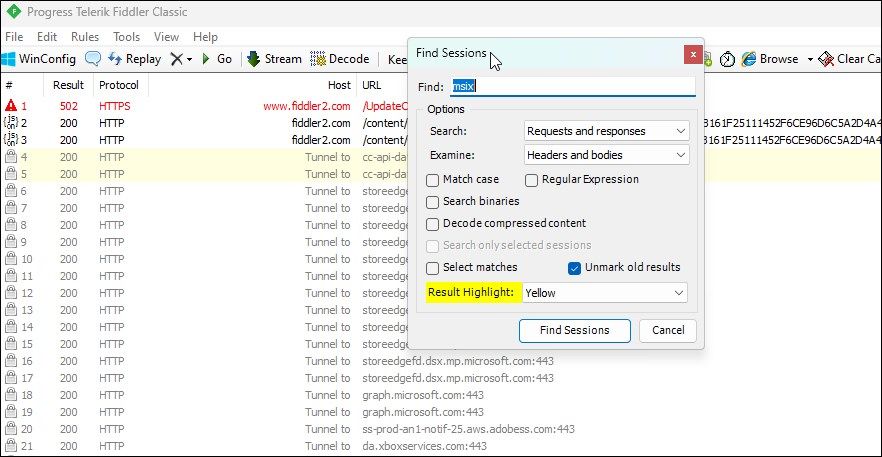Click the Find Sessions button
This screenshot has width=882, height=457.
click(575, 330)
